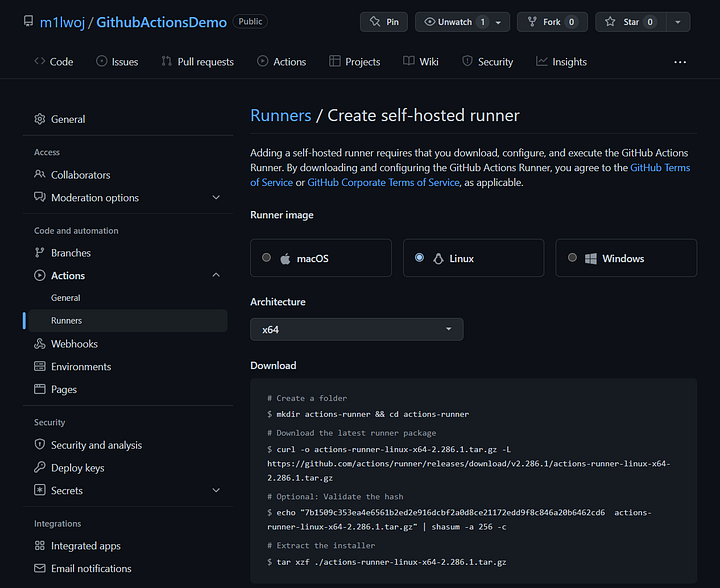
Task: Click the Fork button
Action: pyautogui.click(x=552, y=22)
